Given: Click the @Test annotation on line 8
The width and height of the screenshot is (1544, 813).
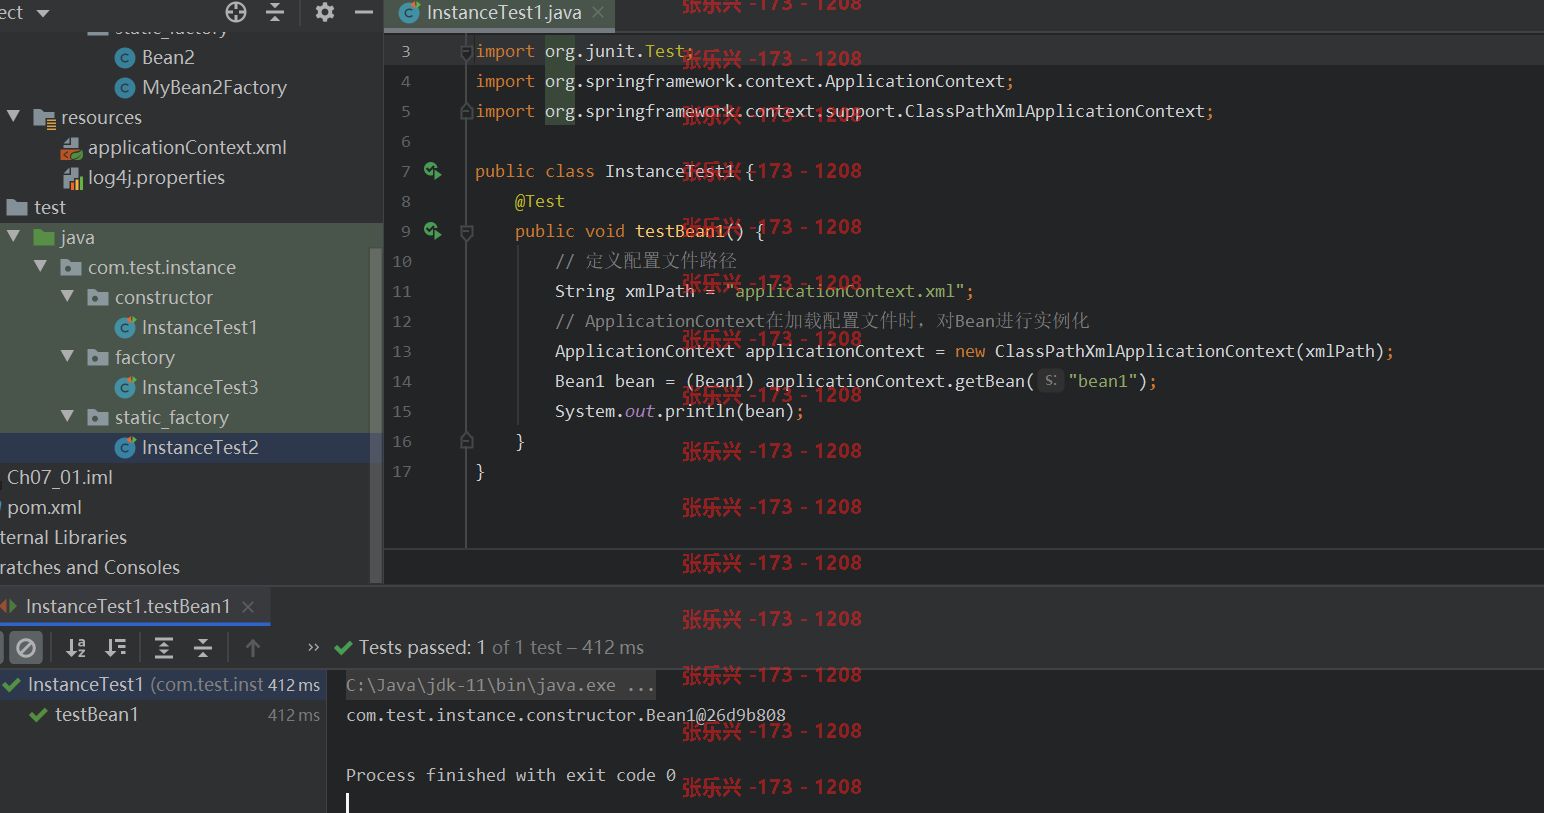Looking at the screenshot, I should coord(539,201).
